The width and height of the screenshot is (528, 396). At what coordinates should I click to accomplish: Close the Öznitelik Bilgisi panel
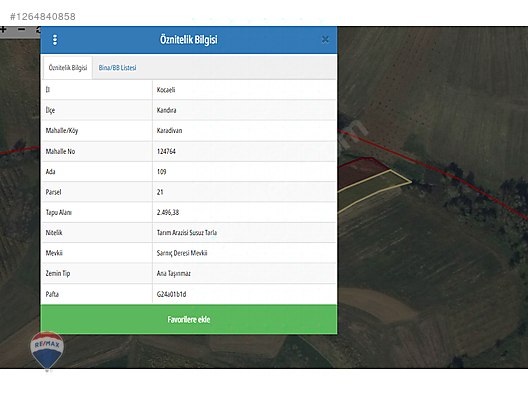325,39
